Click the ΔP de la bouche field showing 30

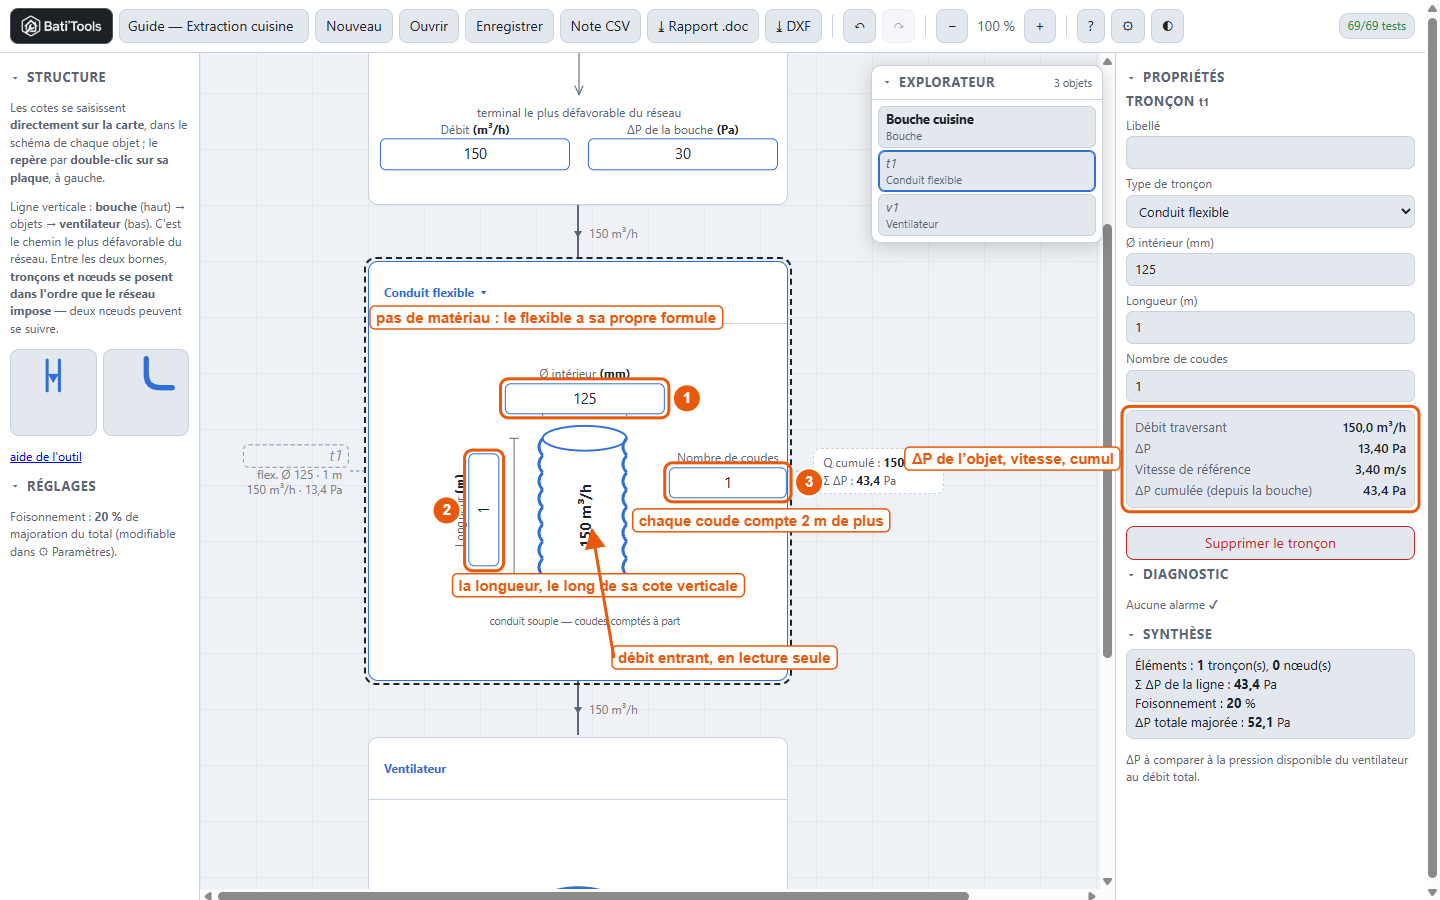(x=683, y=154)
